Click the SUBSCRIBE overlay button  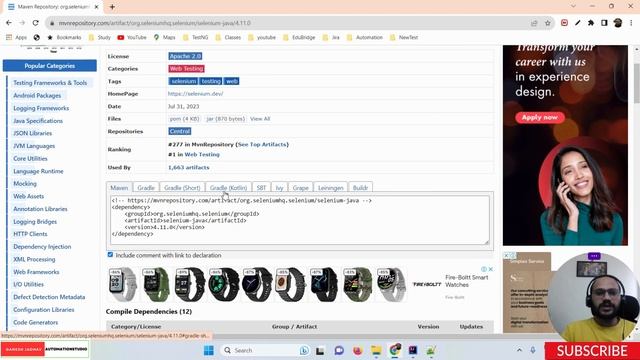tap(592, 351)
